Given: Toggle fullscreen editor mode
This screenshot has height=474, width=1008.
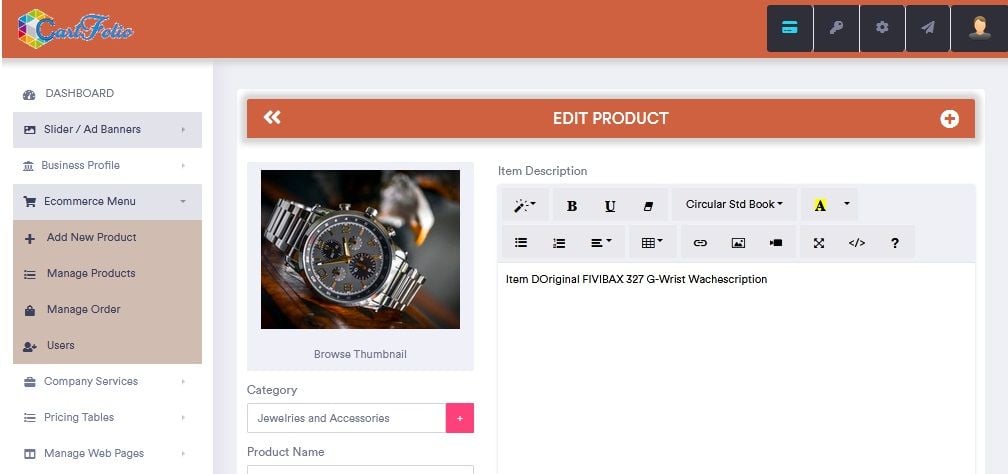Looking at the screenshot, I should 818,242.
